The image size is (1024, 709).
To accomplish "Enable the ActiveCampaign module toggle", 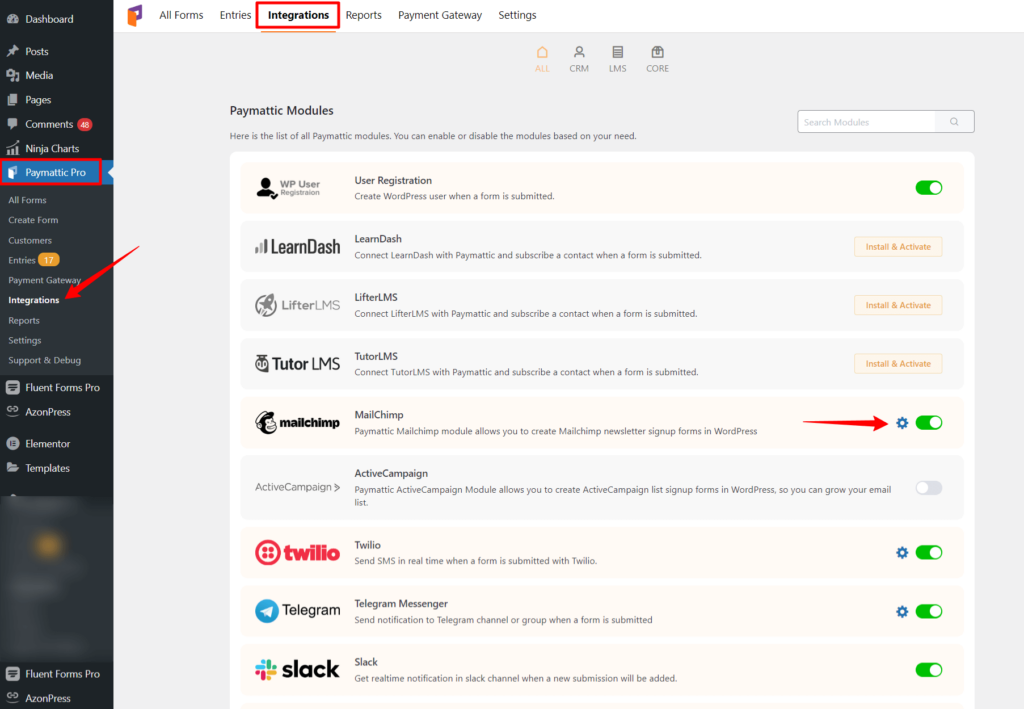I will click(928, 487).
